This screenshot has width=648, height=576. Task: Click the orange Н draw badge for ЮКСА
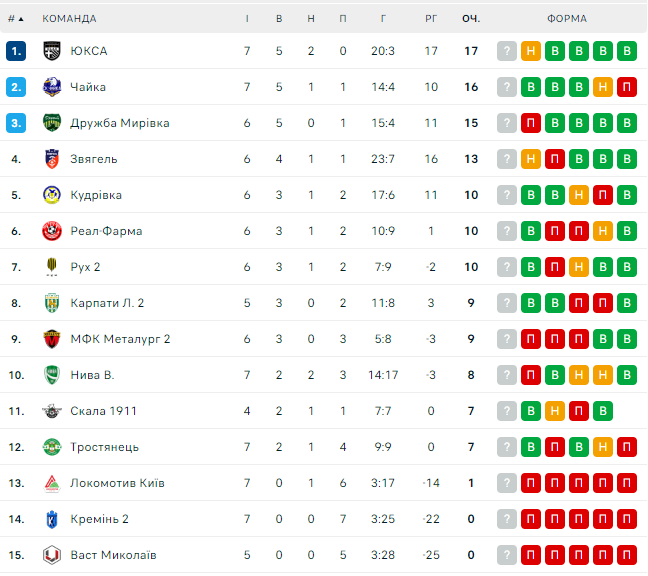531,51
